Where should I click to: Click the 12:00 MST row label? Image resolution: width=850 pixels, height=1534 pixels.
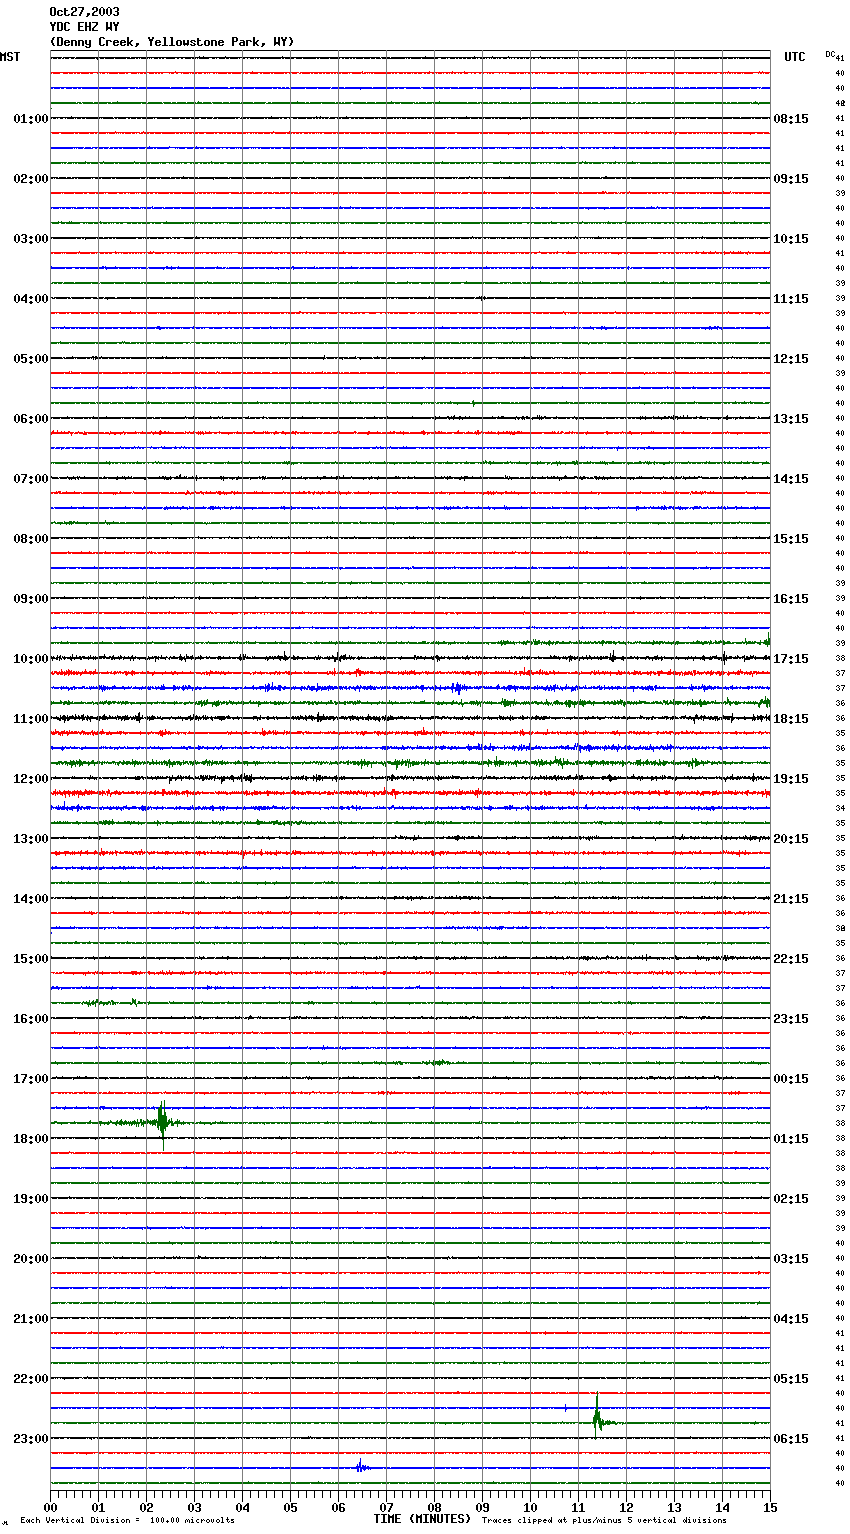[x=31, y=779]
